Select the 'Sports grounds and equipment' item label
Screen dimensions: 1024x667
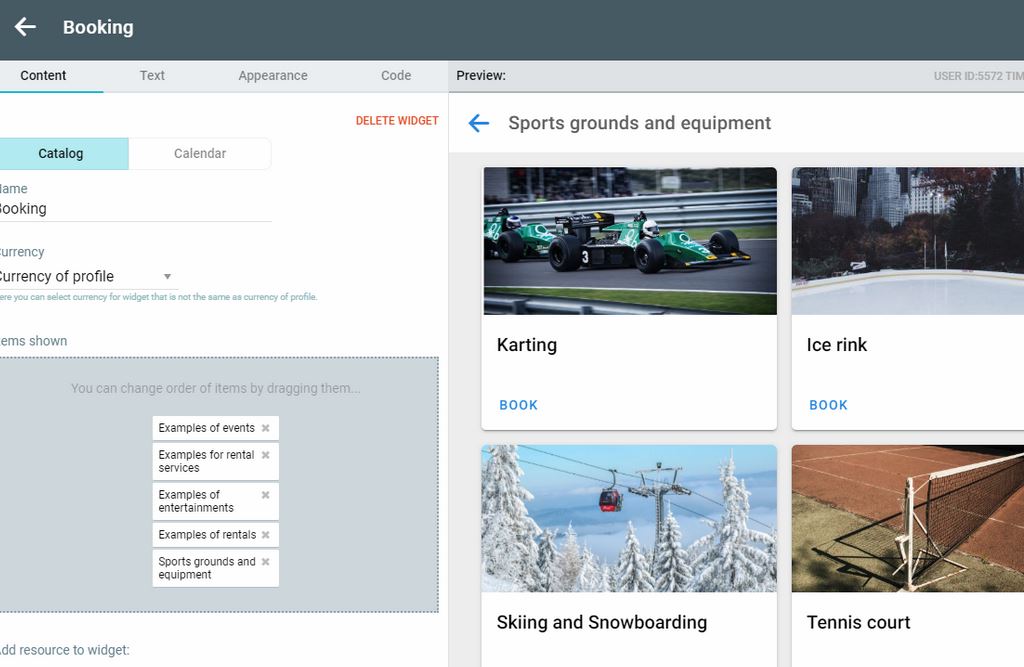pyautogui.click(x=207, y=568)
